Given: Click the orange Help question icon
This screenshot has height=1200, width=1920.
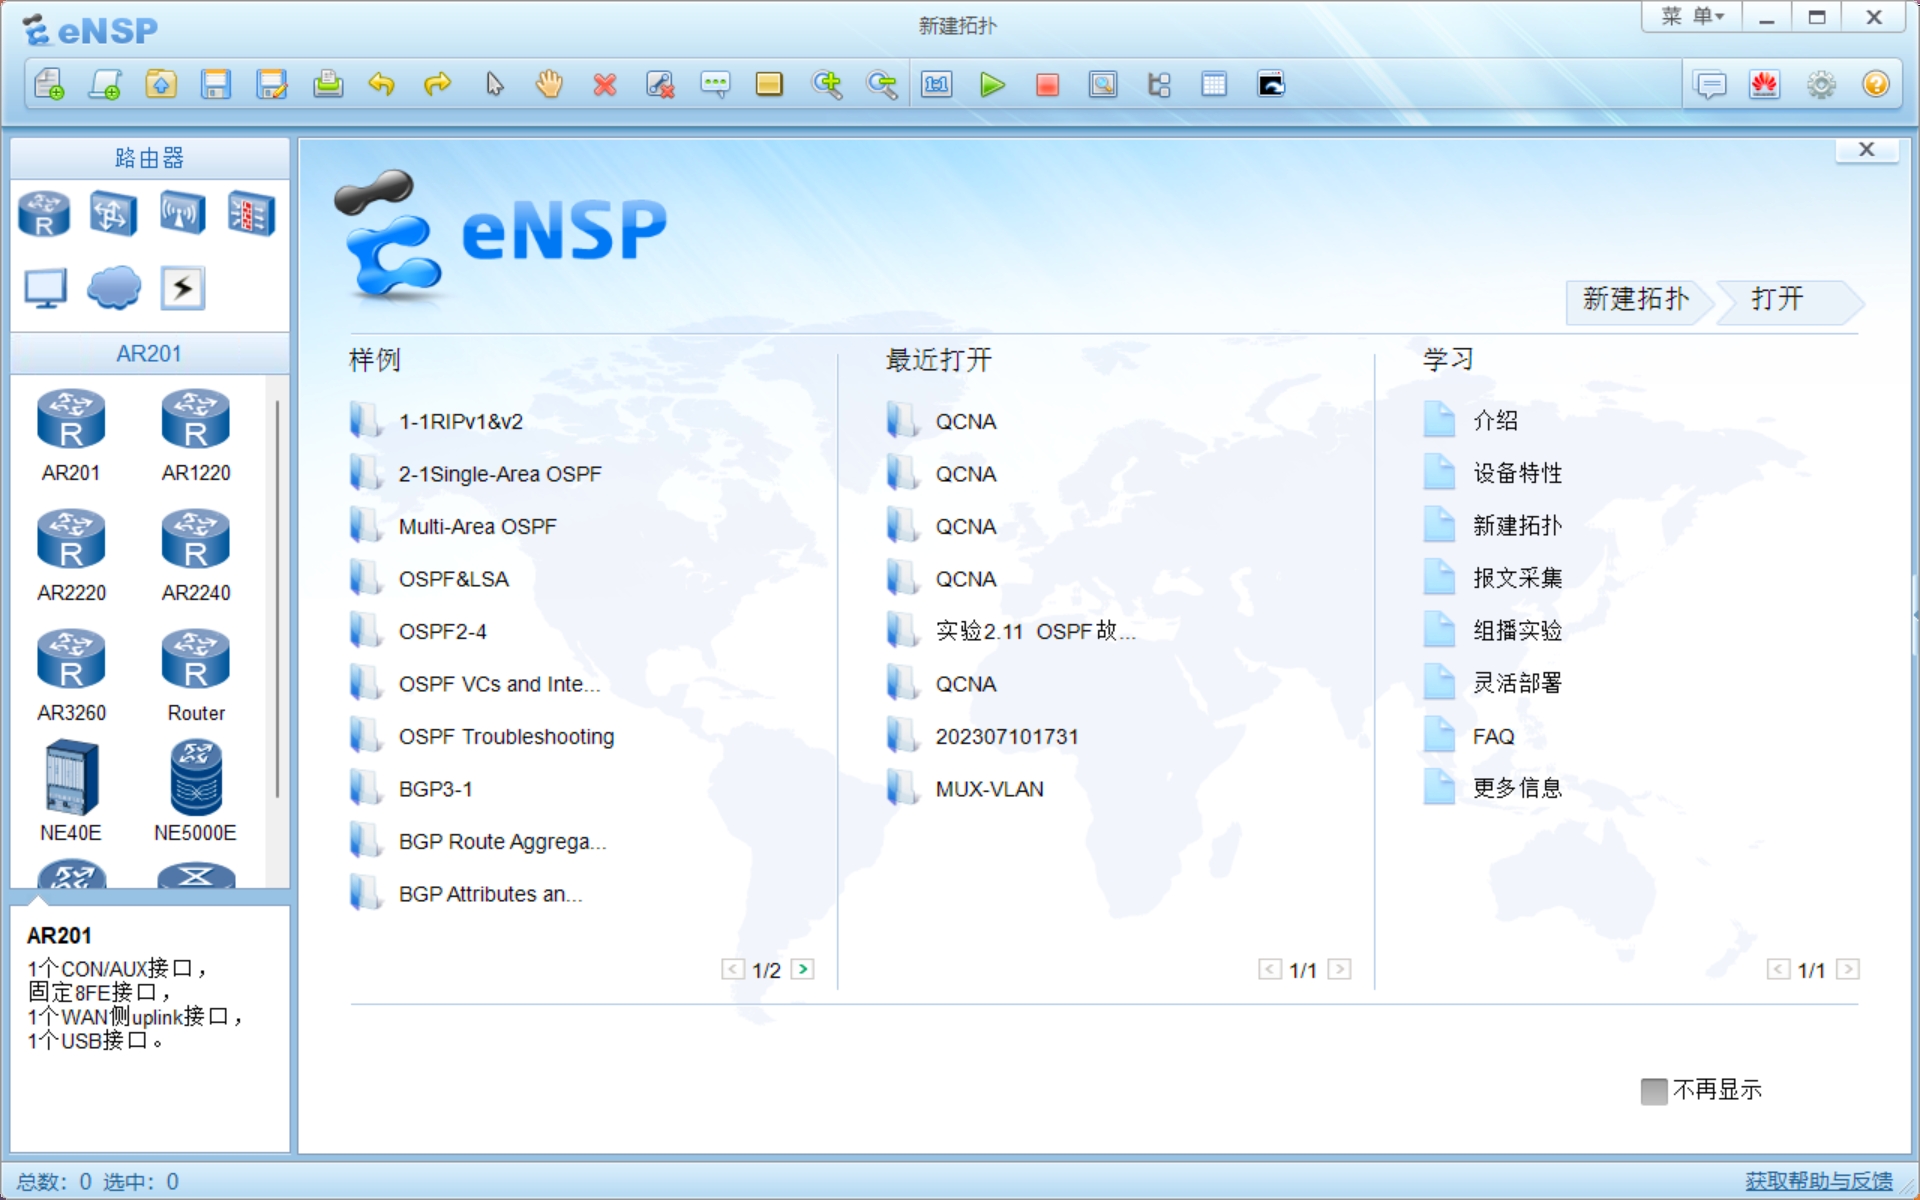Looking at the screenshot, I should pos(1876,85).
